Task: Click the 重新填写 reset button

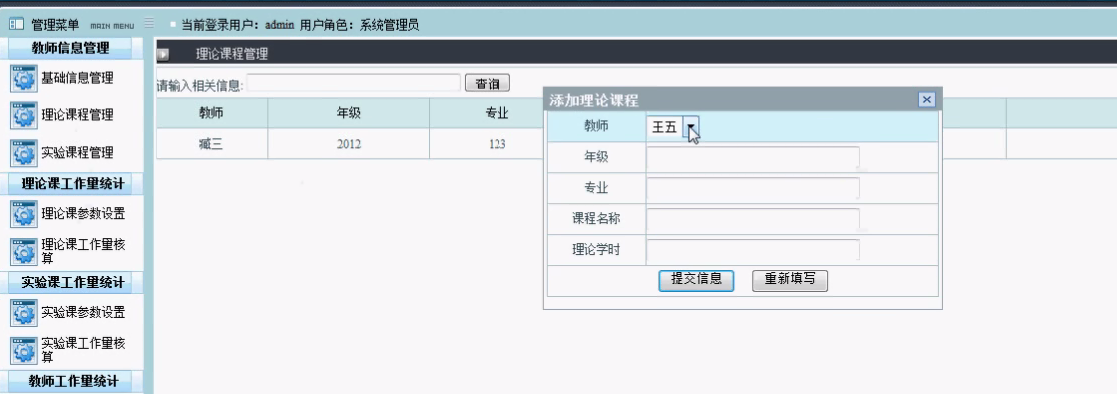Action: (790, 279)
